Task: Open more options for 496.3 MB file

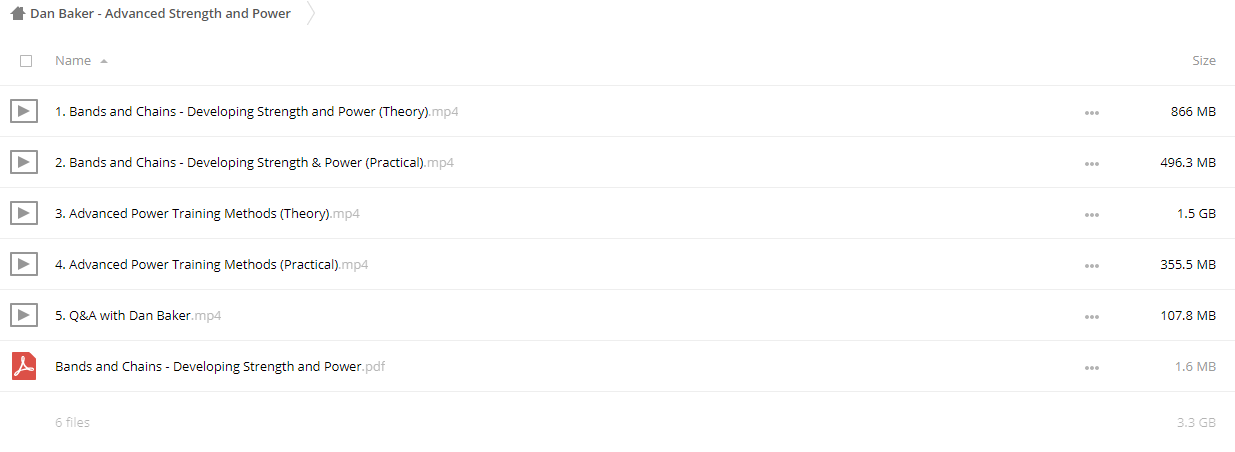Action: [1091, 164]
